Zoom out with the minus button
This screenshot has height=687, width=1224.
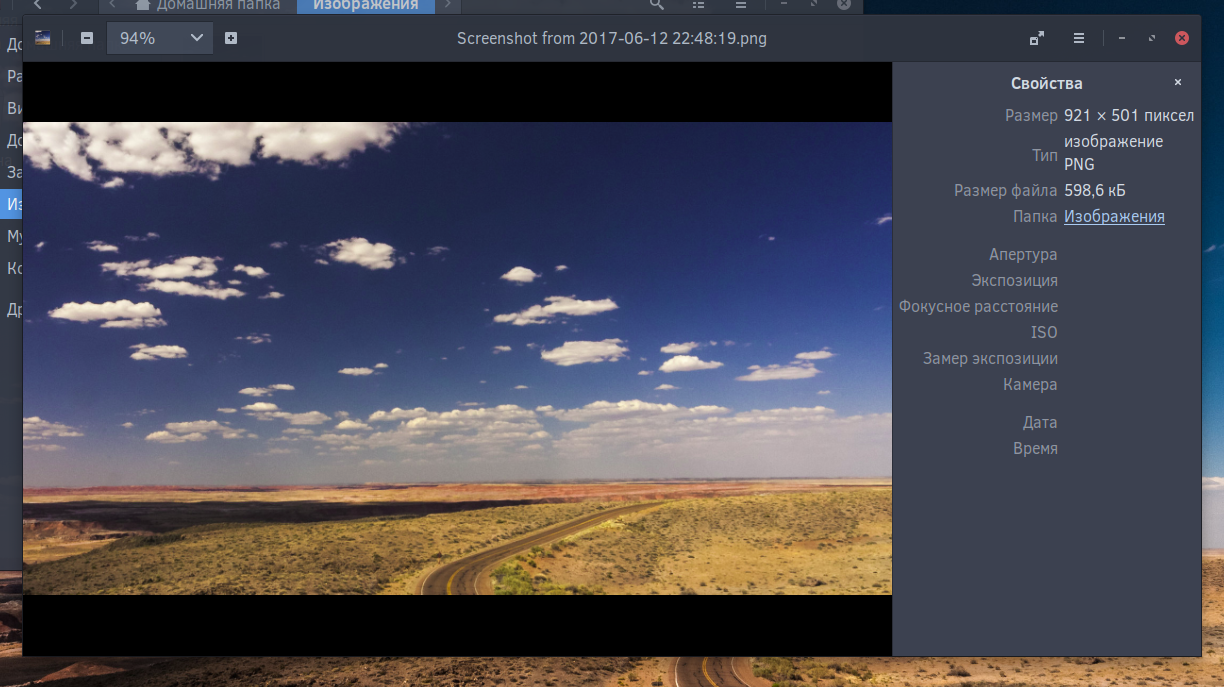pos(87,38)
